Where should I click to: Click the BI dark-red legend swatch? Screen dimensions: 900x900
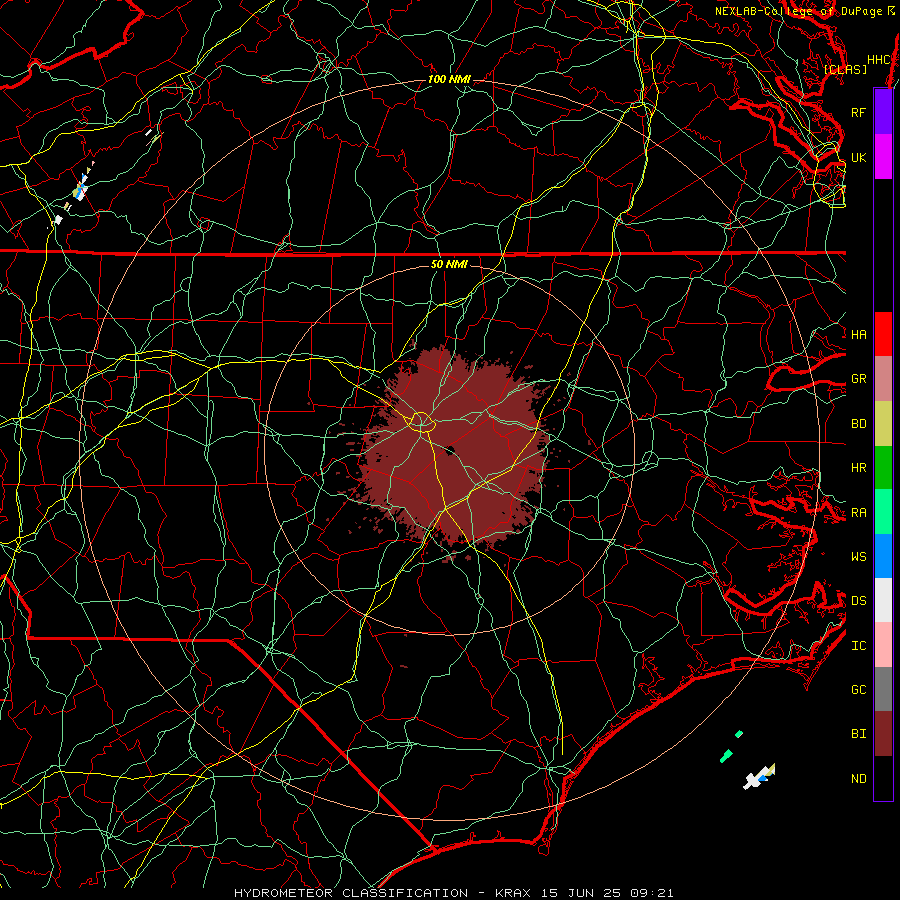point(883,734)
